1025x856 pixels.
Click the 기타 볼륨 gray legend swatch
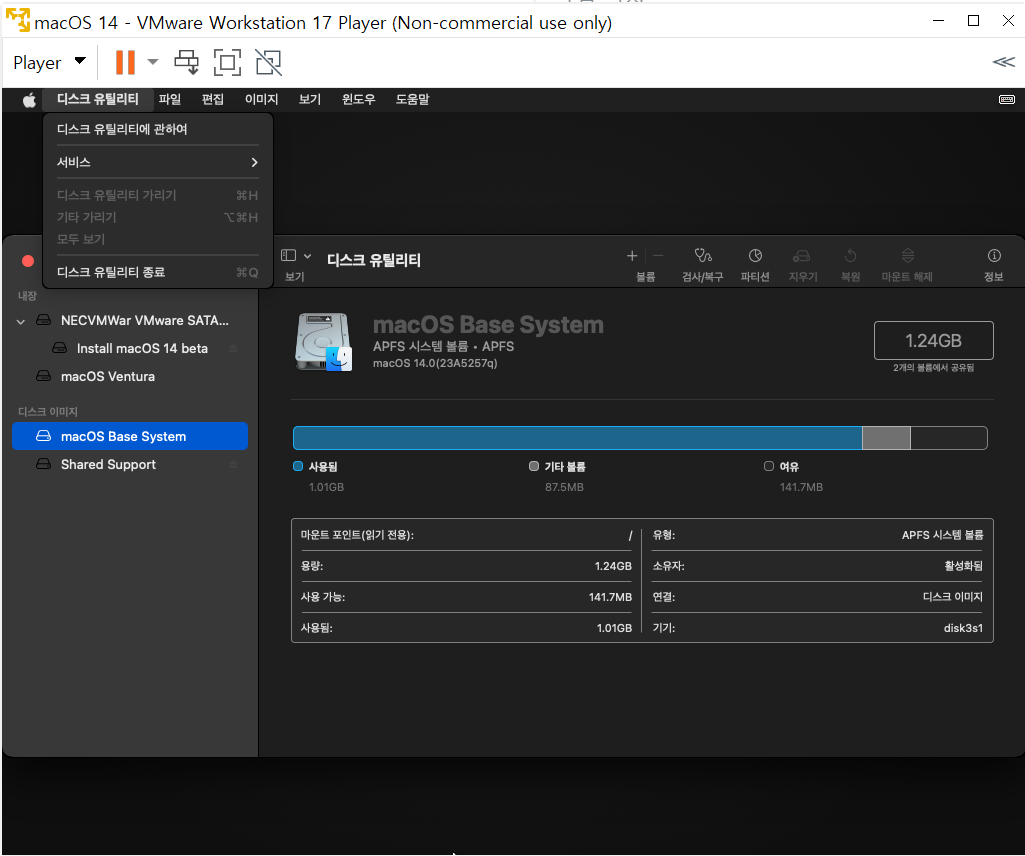pyautogui.click(x=534, y=466)
